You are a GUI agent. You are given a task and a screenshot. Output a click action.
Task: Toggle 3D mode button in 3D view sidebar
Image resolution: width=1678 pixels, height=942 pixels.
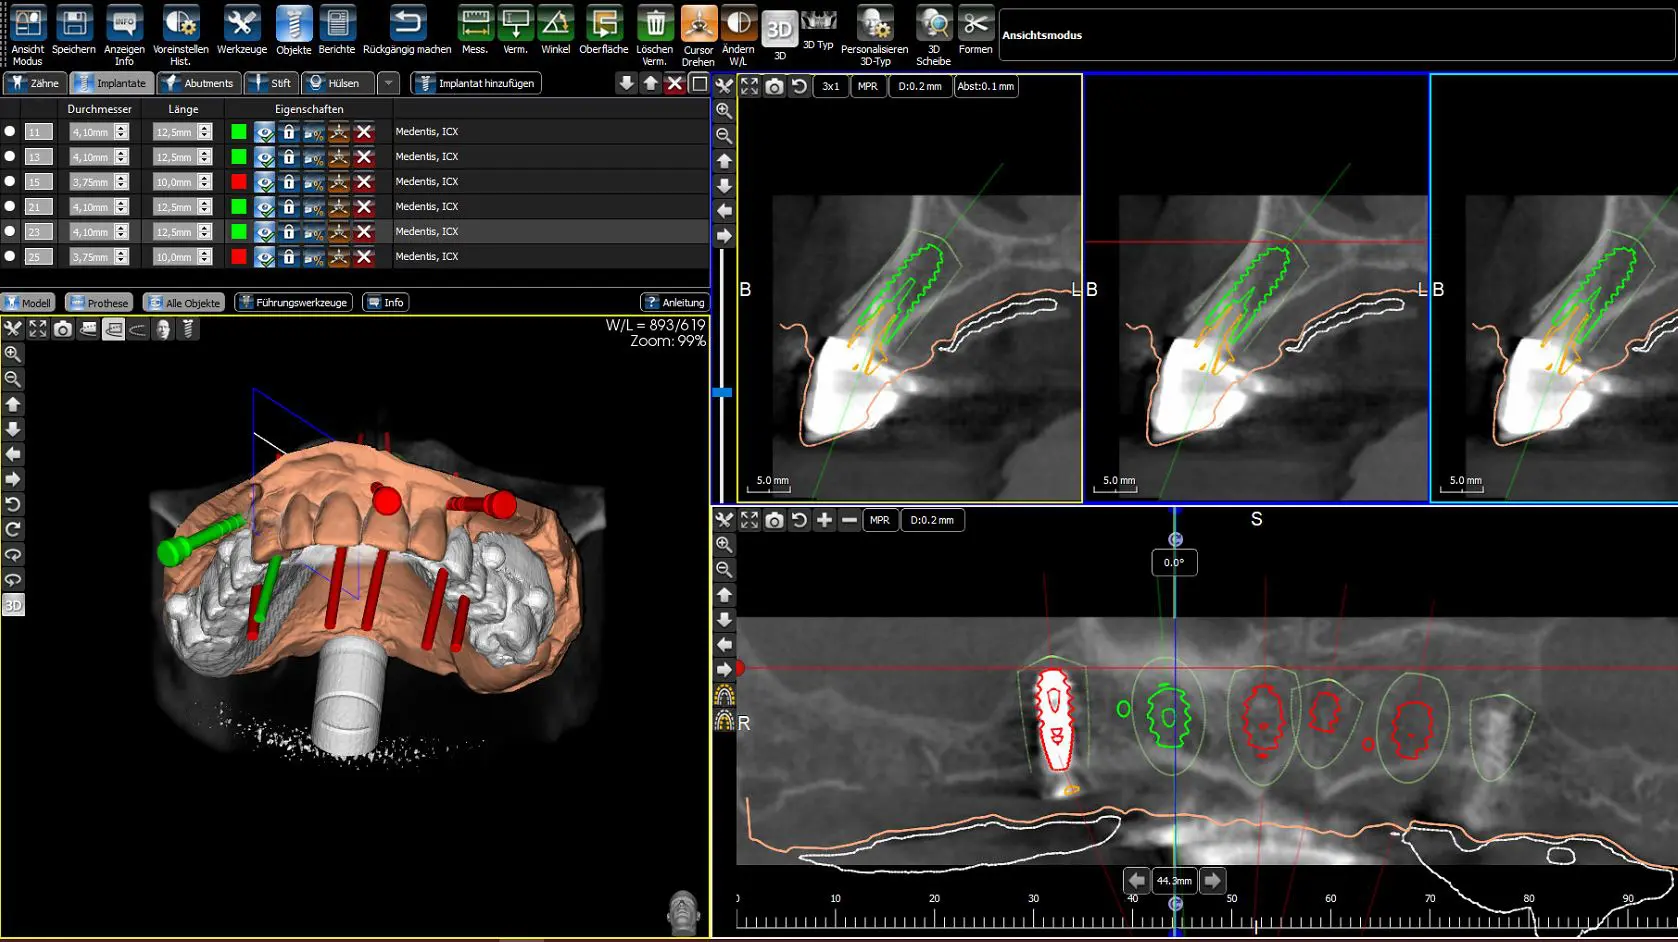click(13, 605)
